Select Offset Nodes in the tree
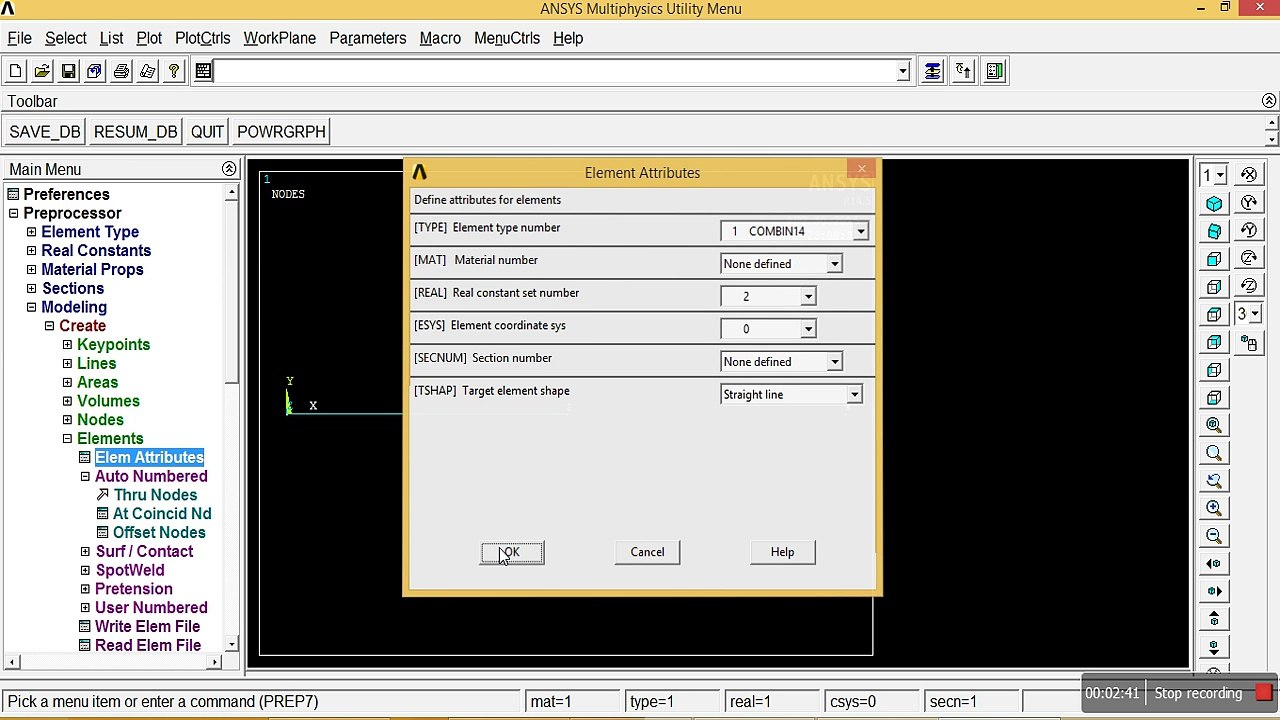This screenshot has width=1280, height=720. pyautogui.click(x=159, y=533)
